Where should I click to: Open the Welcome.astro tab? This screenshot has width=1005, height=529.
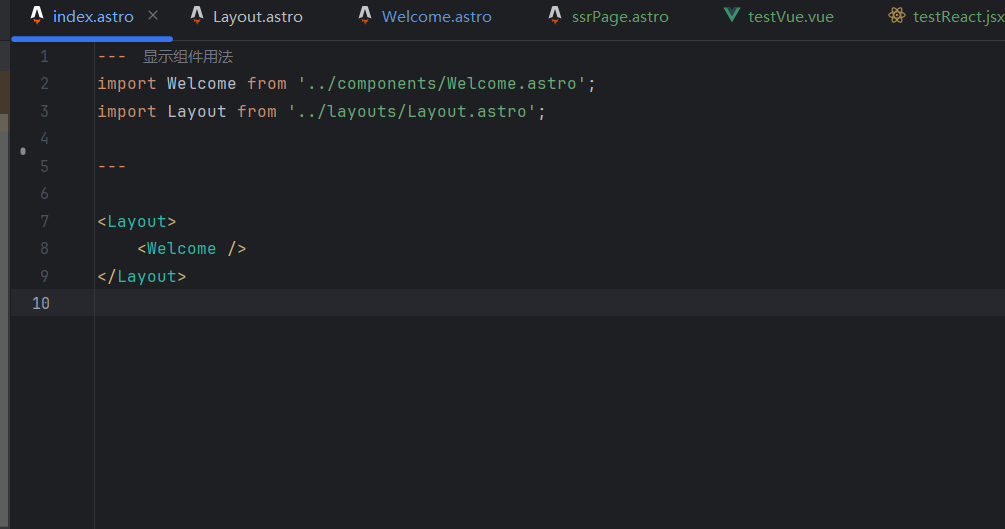coord(436,17)
